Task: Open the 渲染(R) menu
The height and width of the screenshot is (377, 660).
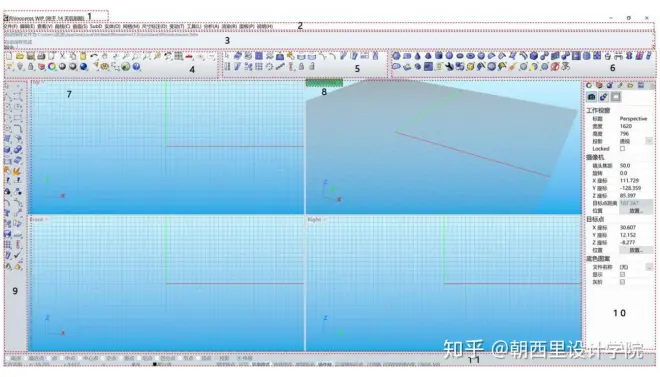Action: point(229,26)
